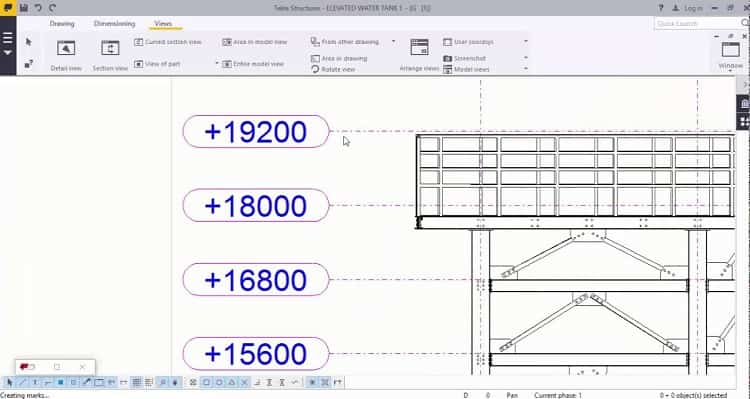
Task: Click the Redo arrow icon
Action: (53, 8)
